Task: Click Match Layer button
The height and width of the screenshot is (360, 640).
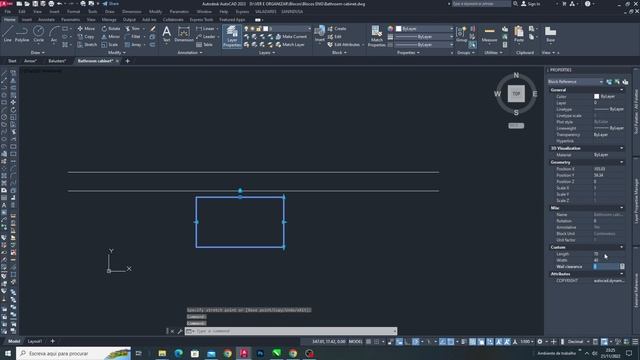Action: (x=290, y=44)
